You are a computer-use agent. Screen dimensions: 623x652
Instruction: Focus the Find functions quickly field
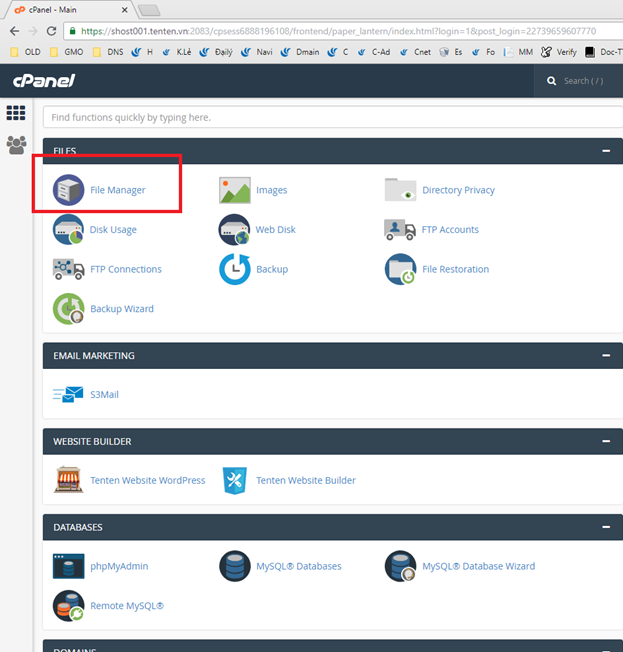click(333, 117)
